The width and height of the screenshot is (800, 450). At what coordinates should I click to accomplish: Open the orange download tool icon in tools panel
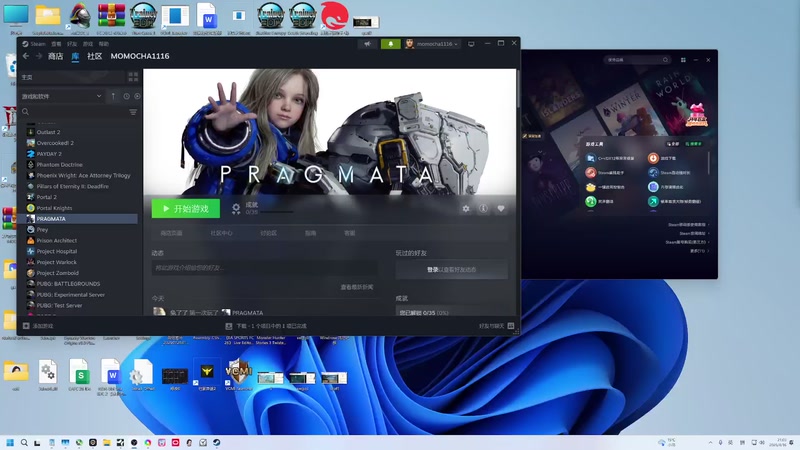coord(653,158)
